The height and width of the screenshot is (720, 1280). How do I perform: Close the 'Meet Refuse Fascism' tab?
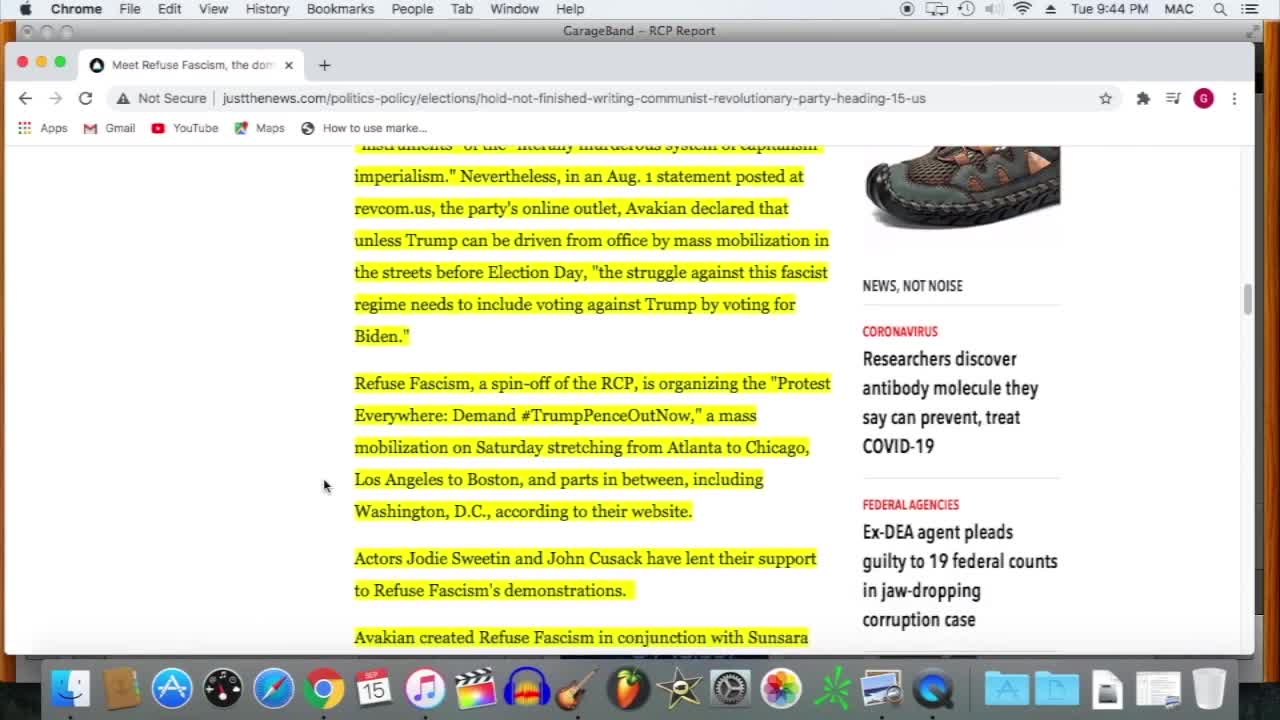point(288,65)
